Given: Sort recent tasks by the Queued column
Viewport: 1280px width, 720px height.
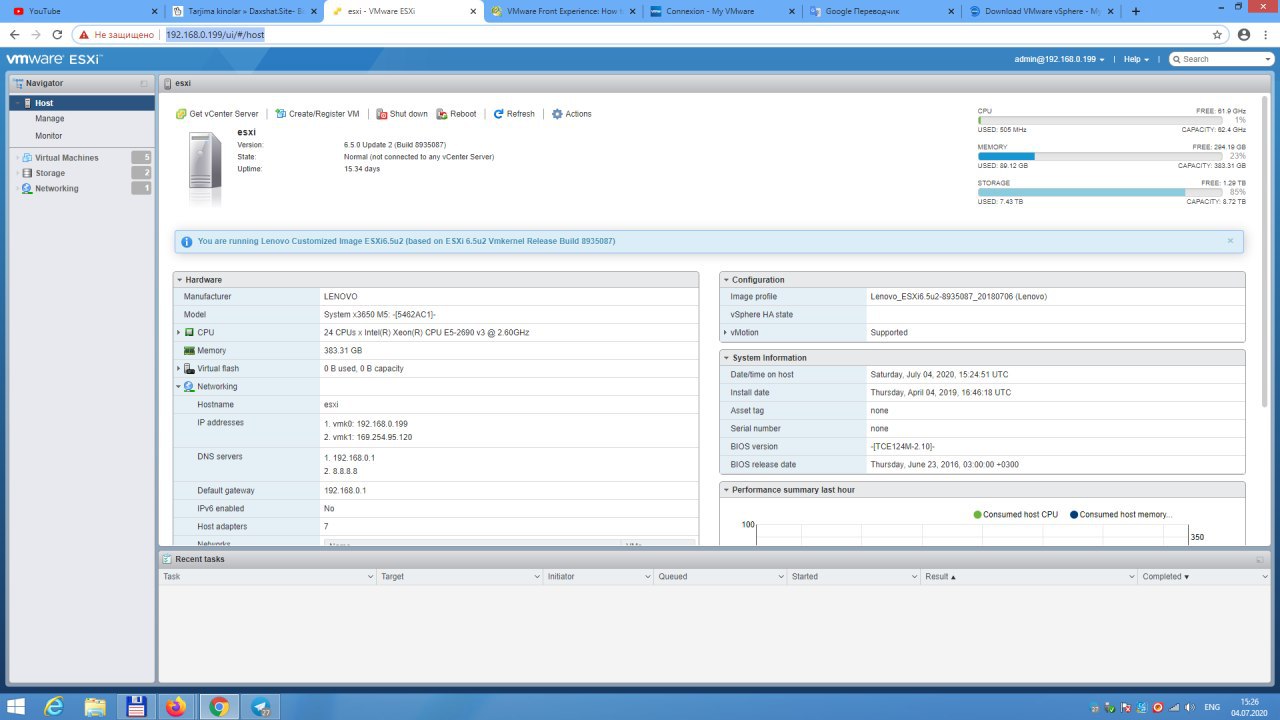Looking at the screenshot, I should (720, 577).
